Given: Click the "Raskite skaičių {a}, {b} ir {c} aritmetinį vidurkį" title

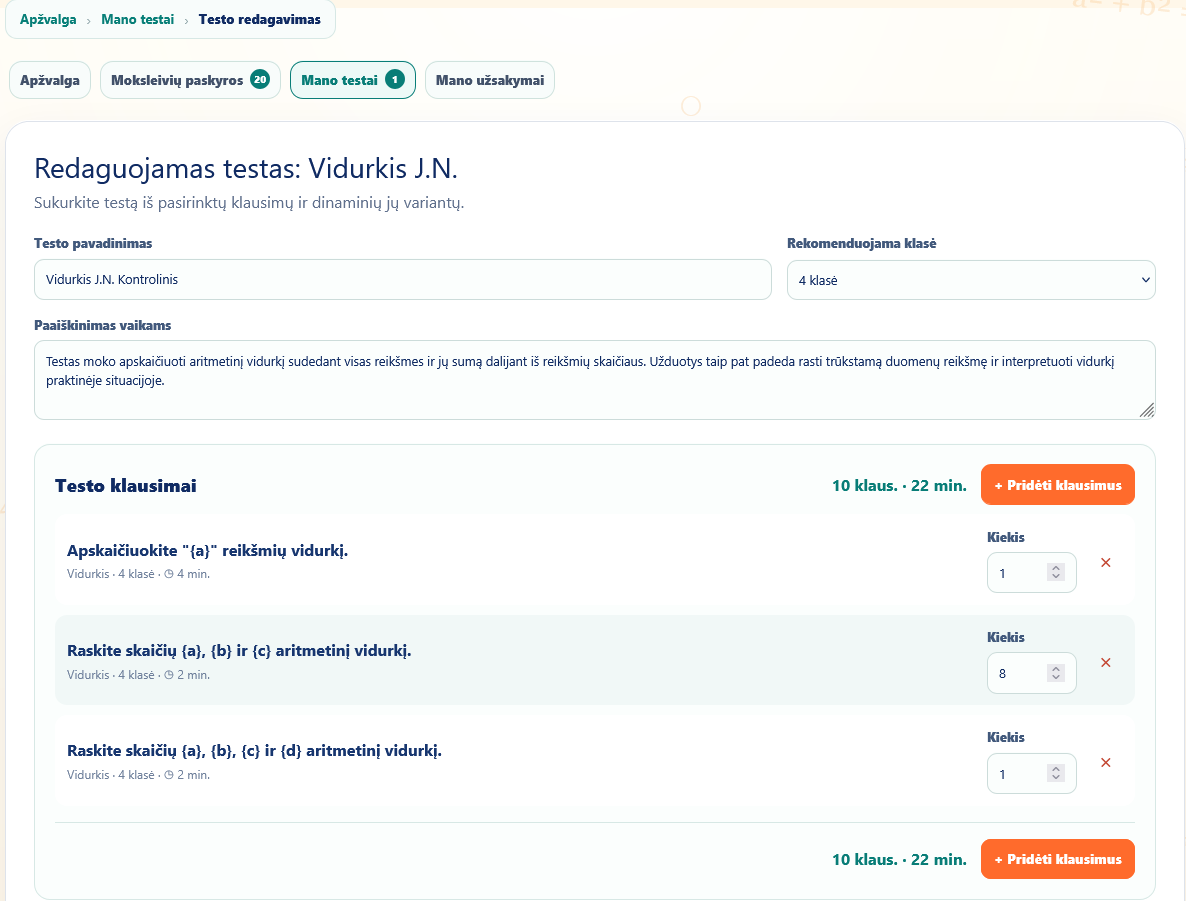Looking at the screenshot, I should tap(239, 651).
